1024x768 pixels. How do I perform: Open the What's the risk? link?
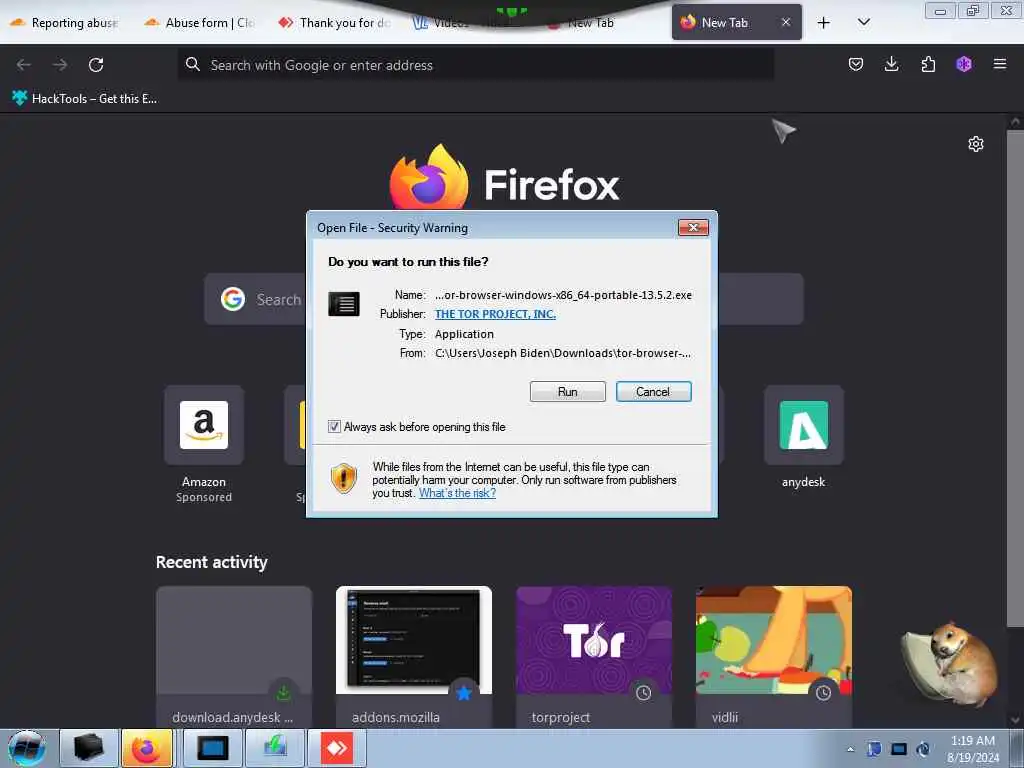click(x=457, y=493)
